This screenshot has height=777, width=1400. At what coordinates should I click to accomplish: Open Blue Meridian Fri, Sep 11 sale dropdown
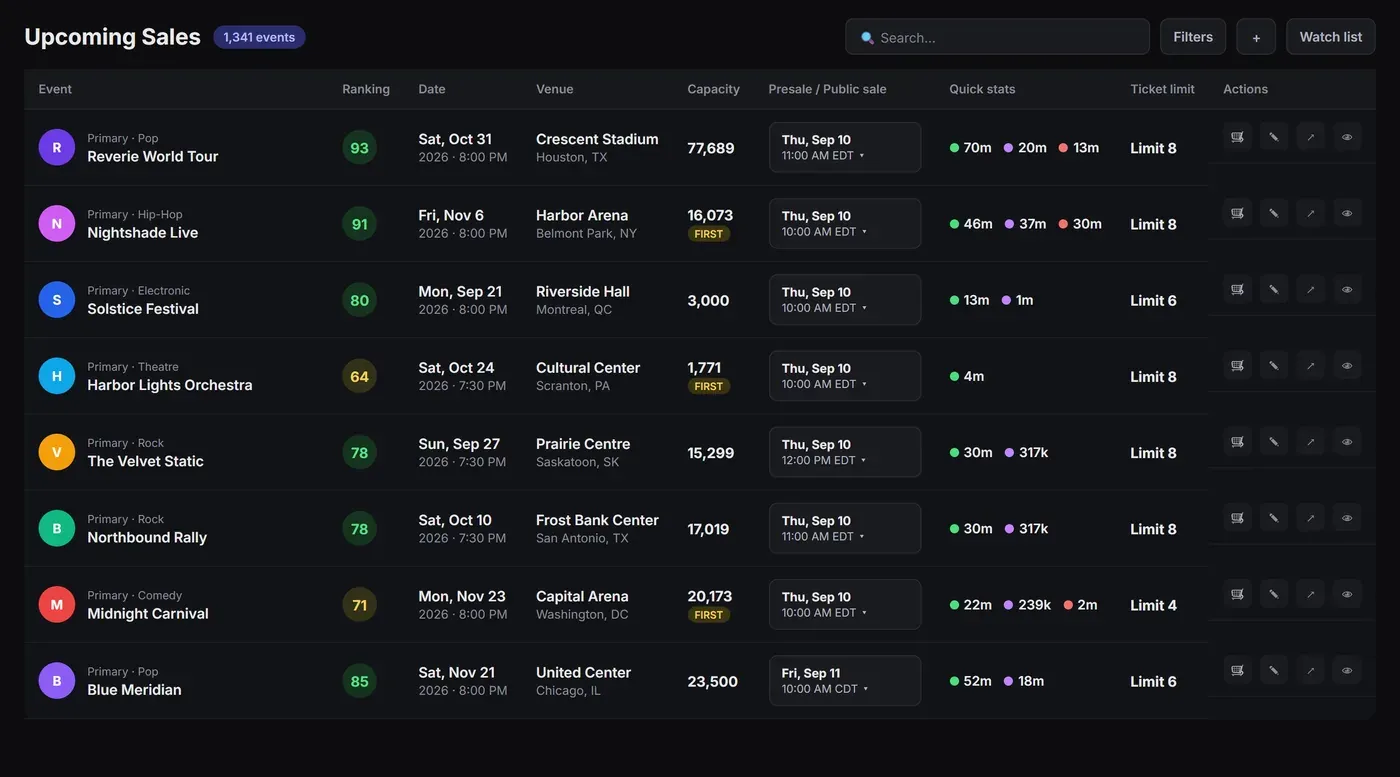(x=845, y=681)
